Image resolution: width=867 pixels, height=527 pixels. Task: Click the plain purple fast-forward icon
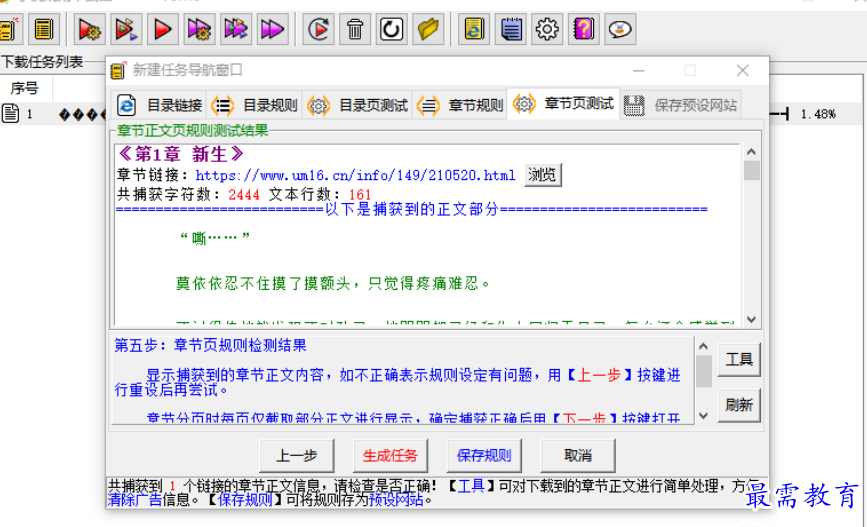click(x=272, y=29)
